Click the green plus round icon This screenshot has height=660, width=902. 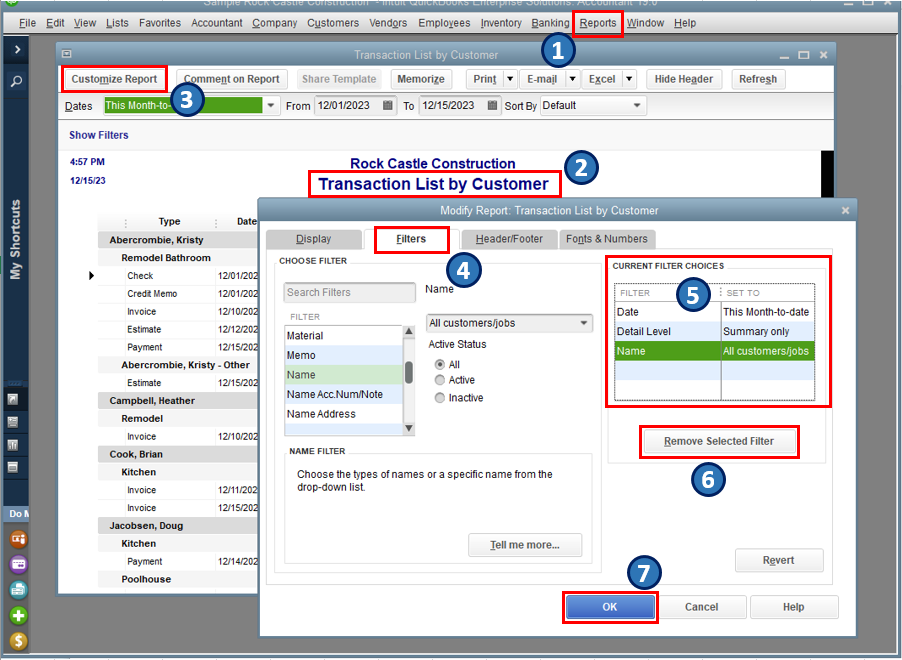18,616
